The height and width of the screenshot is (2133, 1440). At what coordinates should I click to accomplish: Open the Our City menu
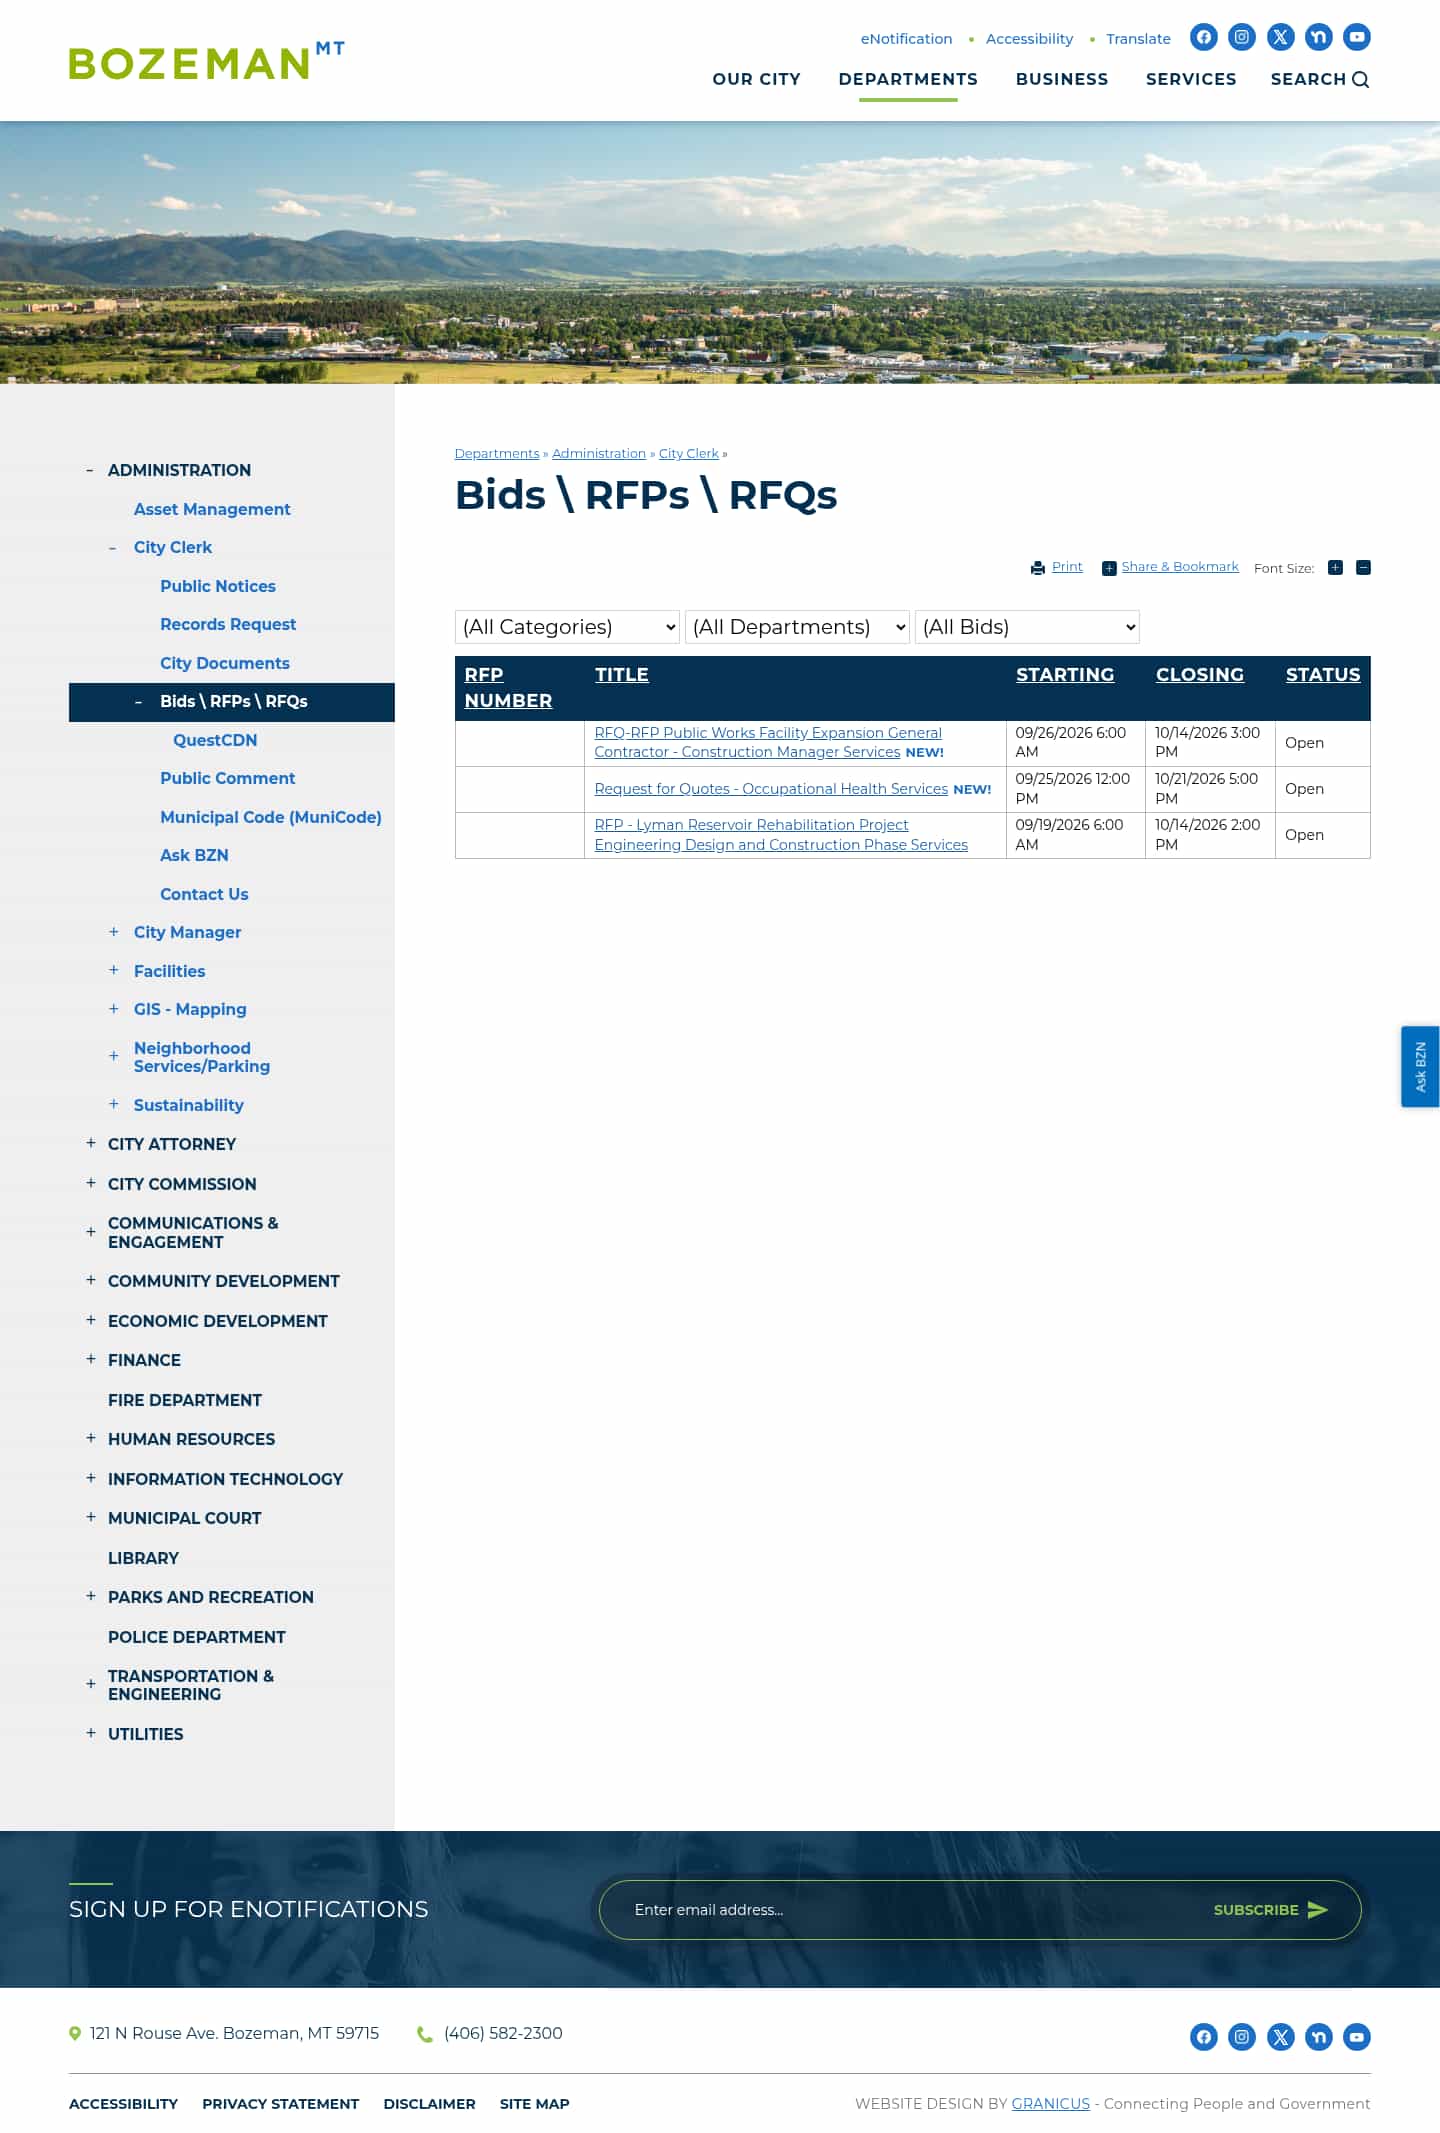tap(756, 79)
